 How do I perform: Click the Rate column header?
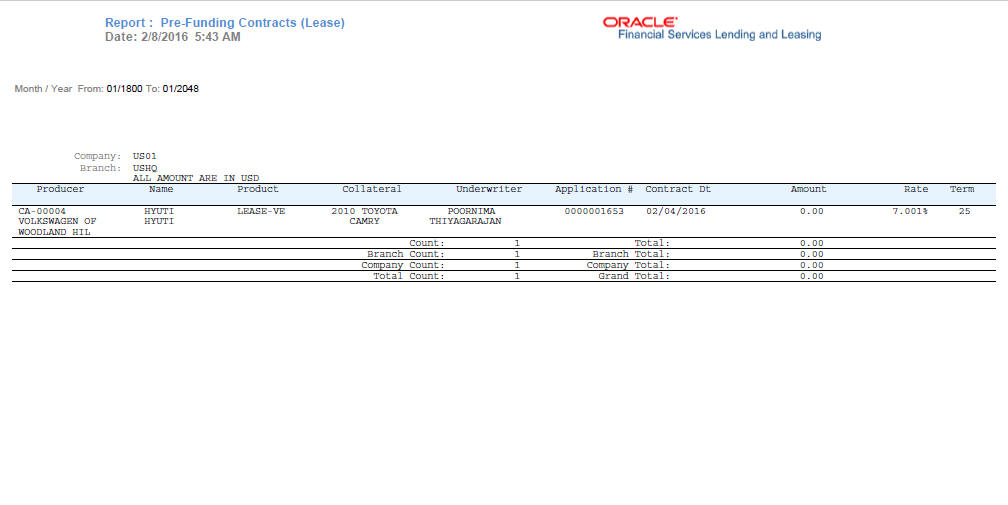[x=916, y=189]
